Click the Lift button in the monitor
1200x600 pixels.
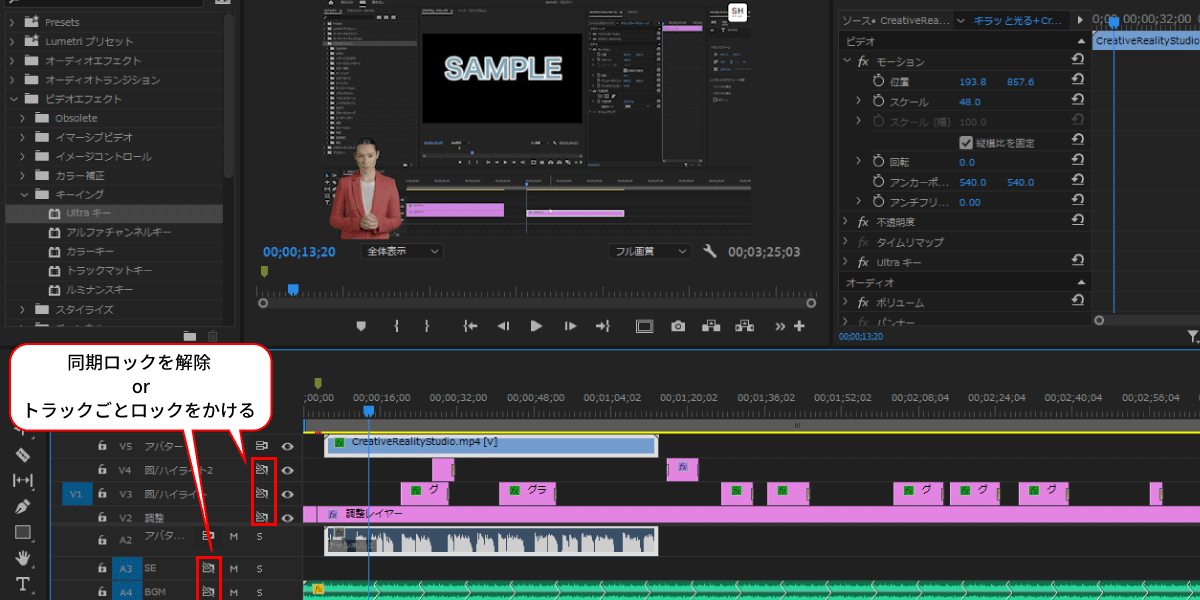pos(711,326)
